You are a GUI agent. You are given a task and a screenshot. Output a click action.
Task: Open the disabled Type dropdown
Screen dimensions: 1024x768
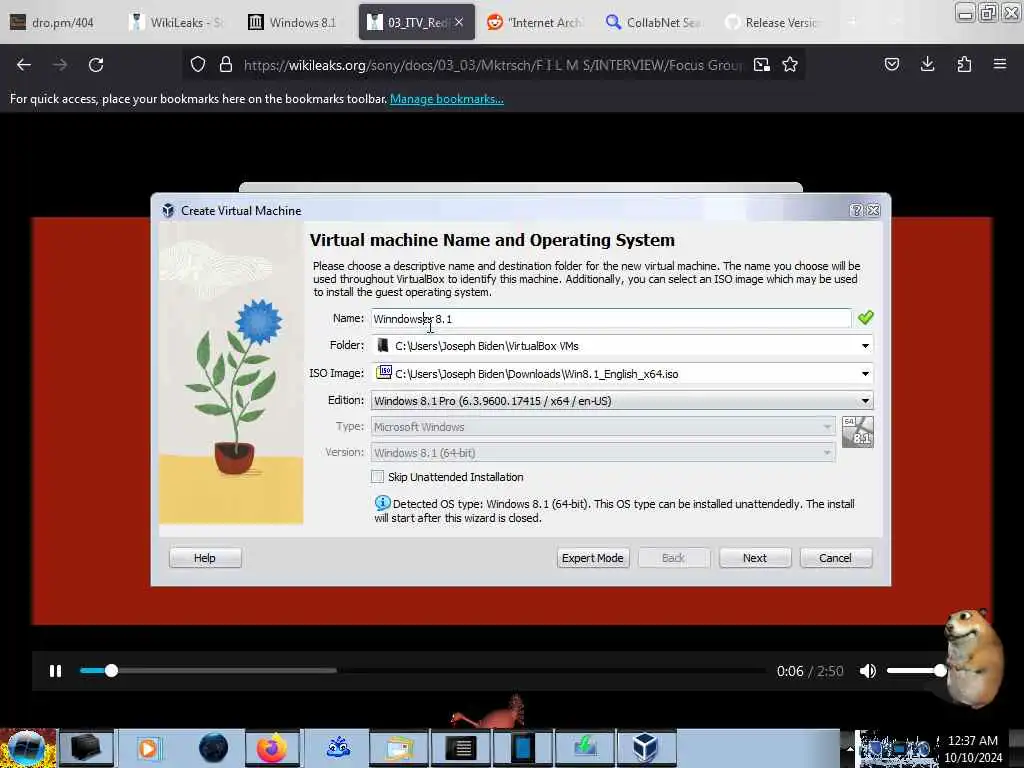603,426
